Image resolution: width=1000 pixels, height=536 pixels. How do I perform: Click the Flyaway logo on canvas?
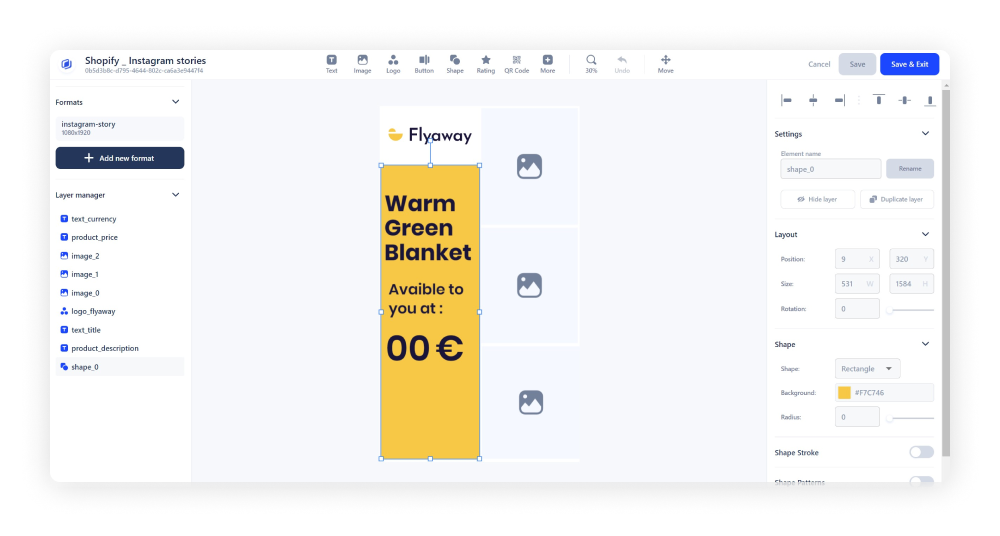pyautogui.click(x=430, y=135)
